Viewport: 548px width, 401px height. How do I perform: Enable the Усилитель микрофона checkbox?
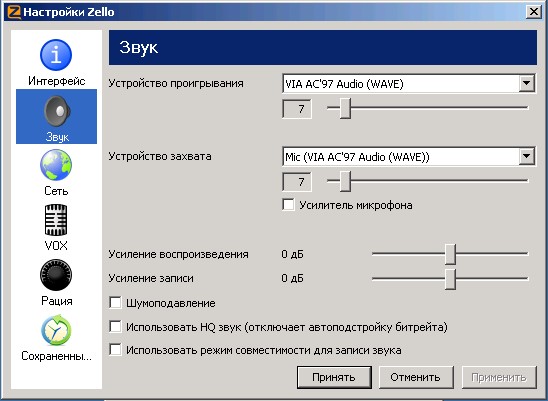point(288,205)
